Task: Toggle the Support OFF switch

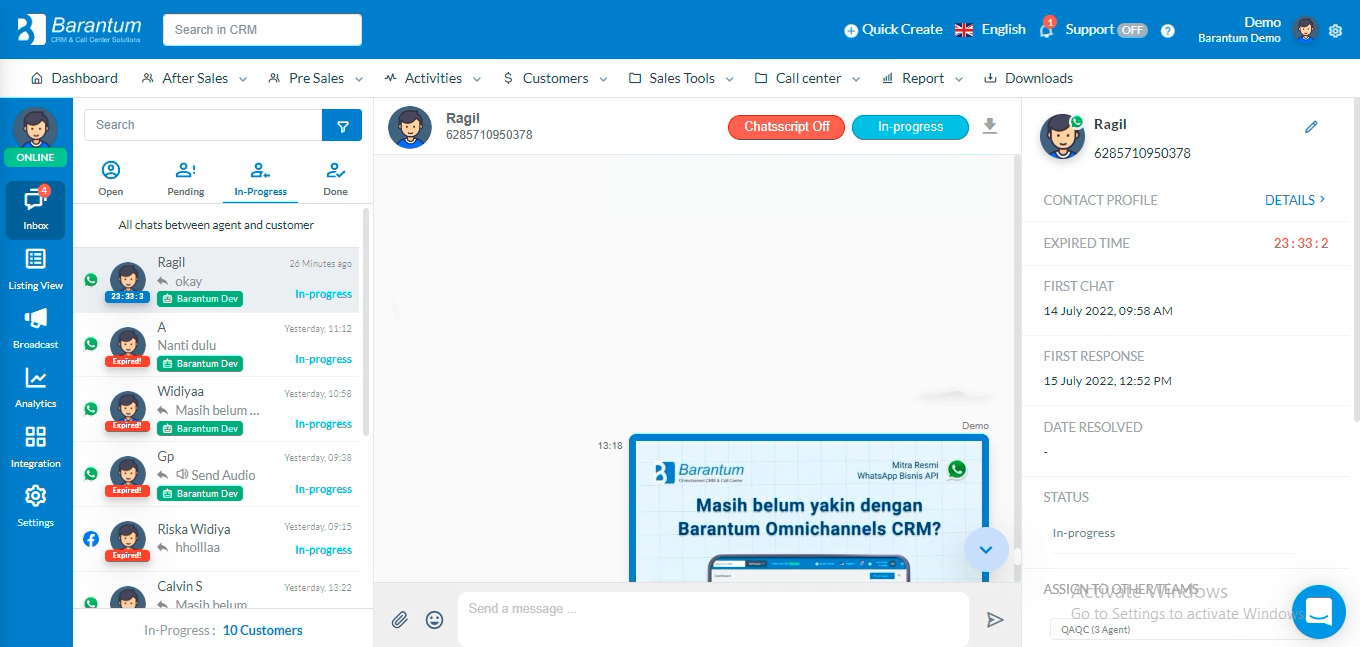Action: [1132, 30]
